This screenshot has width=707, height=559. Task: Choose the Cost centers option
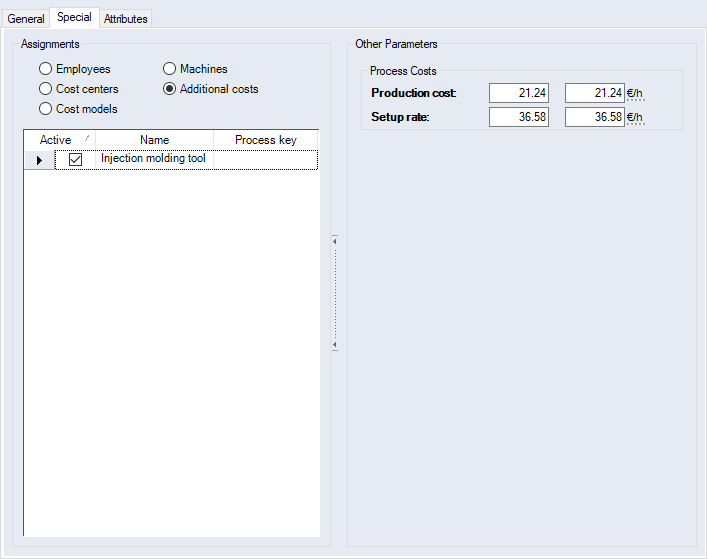click(x=45, y=89)
